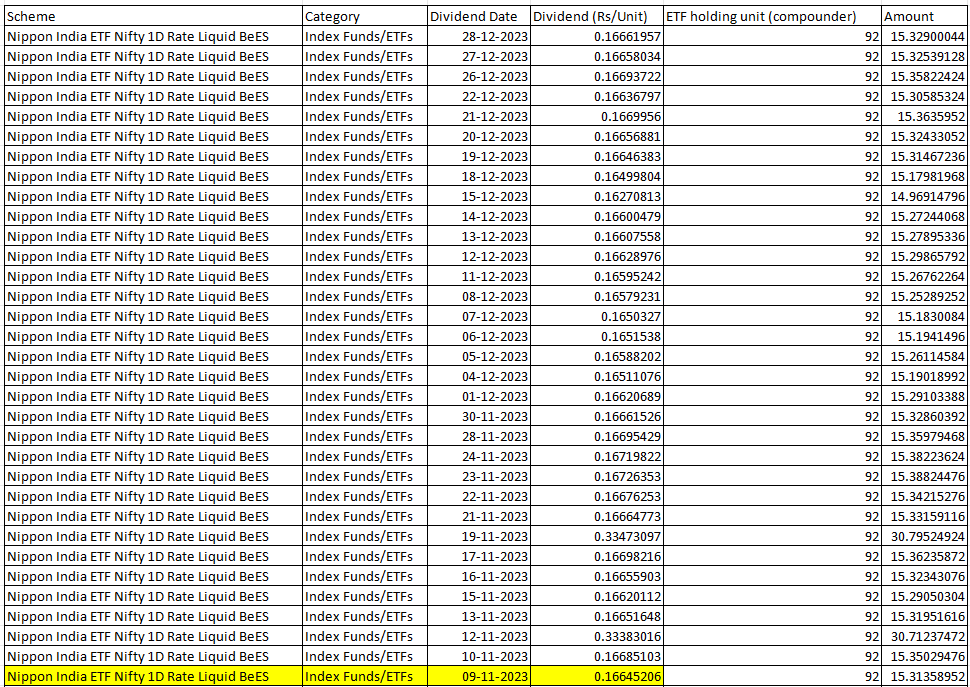
Task: Click the date cell 11-12-2023
Action: click(x=479, y=276)
